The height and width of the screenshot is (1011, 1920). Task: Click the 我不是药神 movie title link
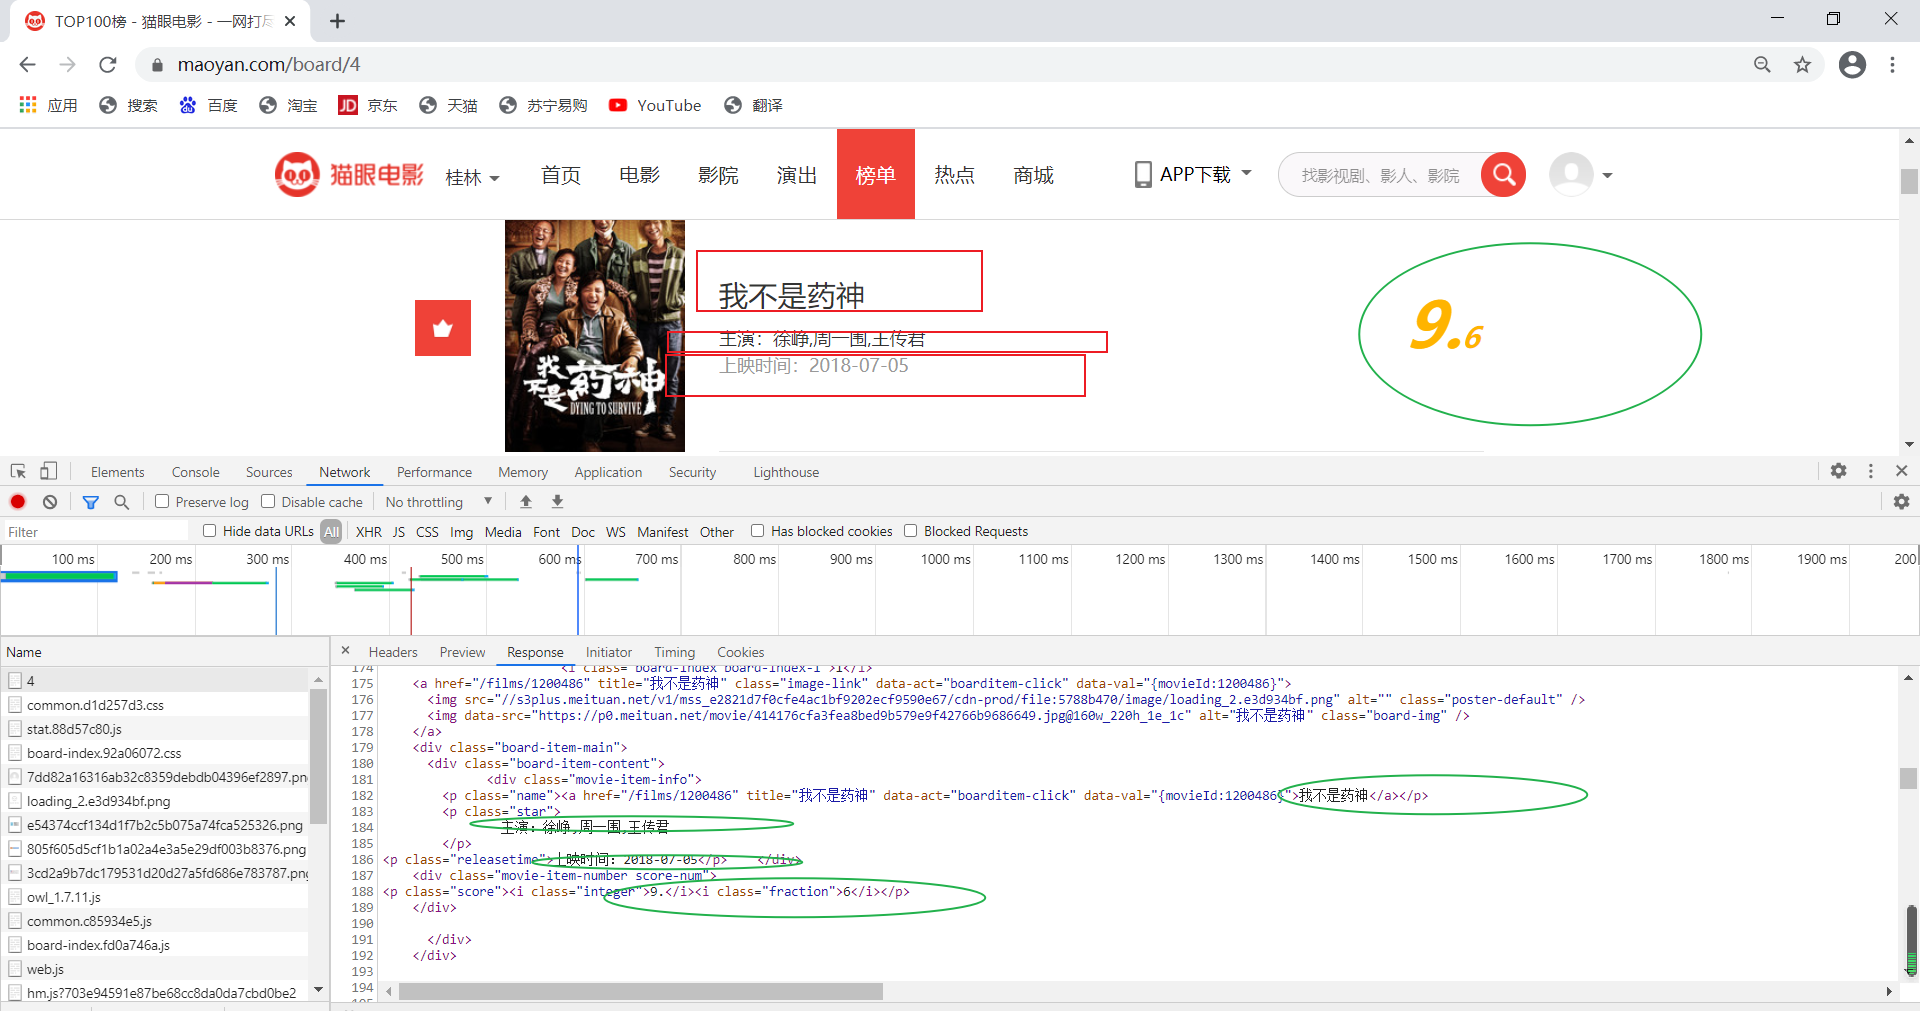tap(791, 296)
